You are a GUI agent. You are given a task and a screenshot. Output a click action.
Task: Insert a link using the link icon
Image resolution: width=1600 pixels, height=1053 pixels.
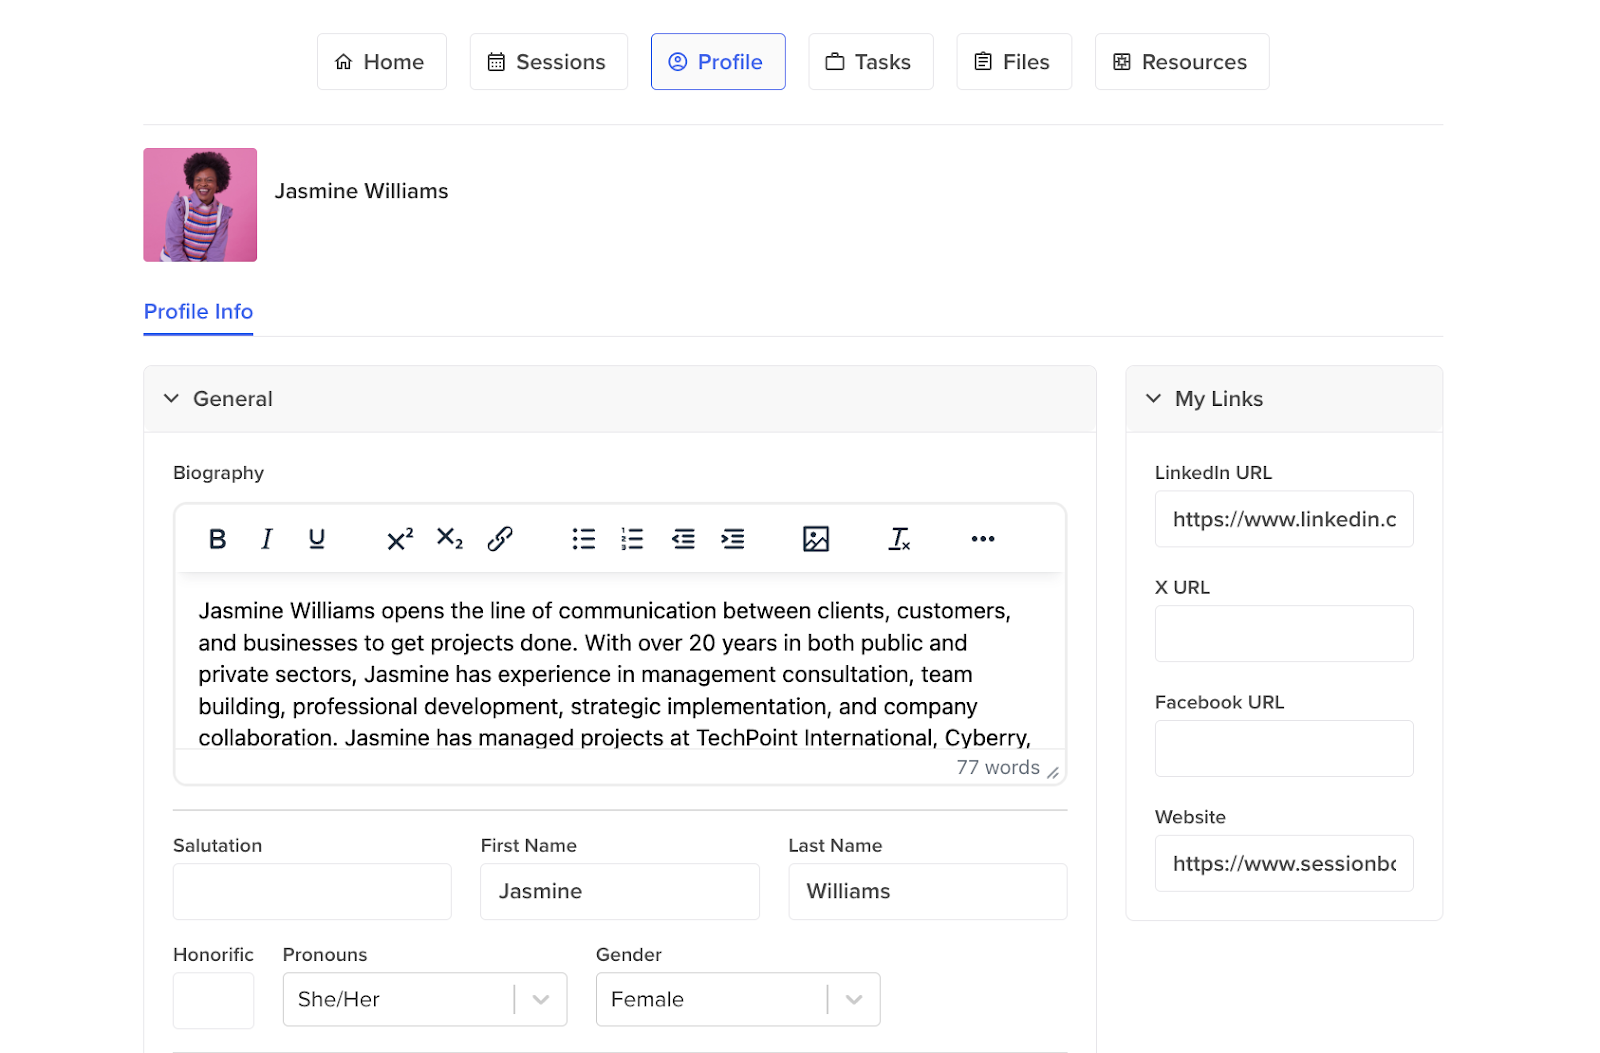tap(500, 539)
